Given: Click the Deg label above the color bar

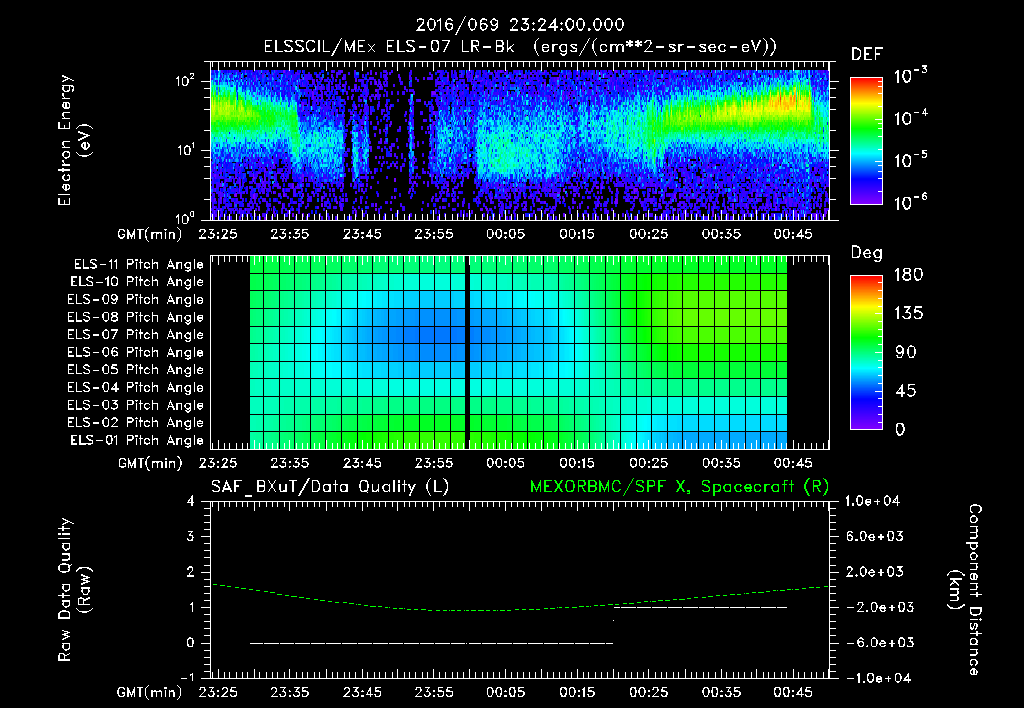Looking at the screenshot, I should (866, 253).
